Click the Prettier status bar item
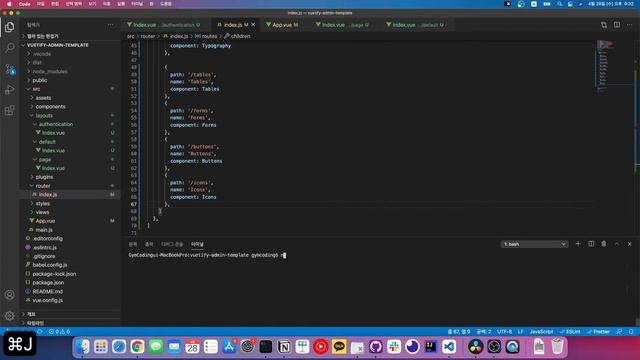This screenshot has width=640, height=360. click(x=598, y=331)
